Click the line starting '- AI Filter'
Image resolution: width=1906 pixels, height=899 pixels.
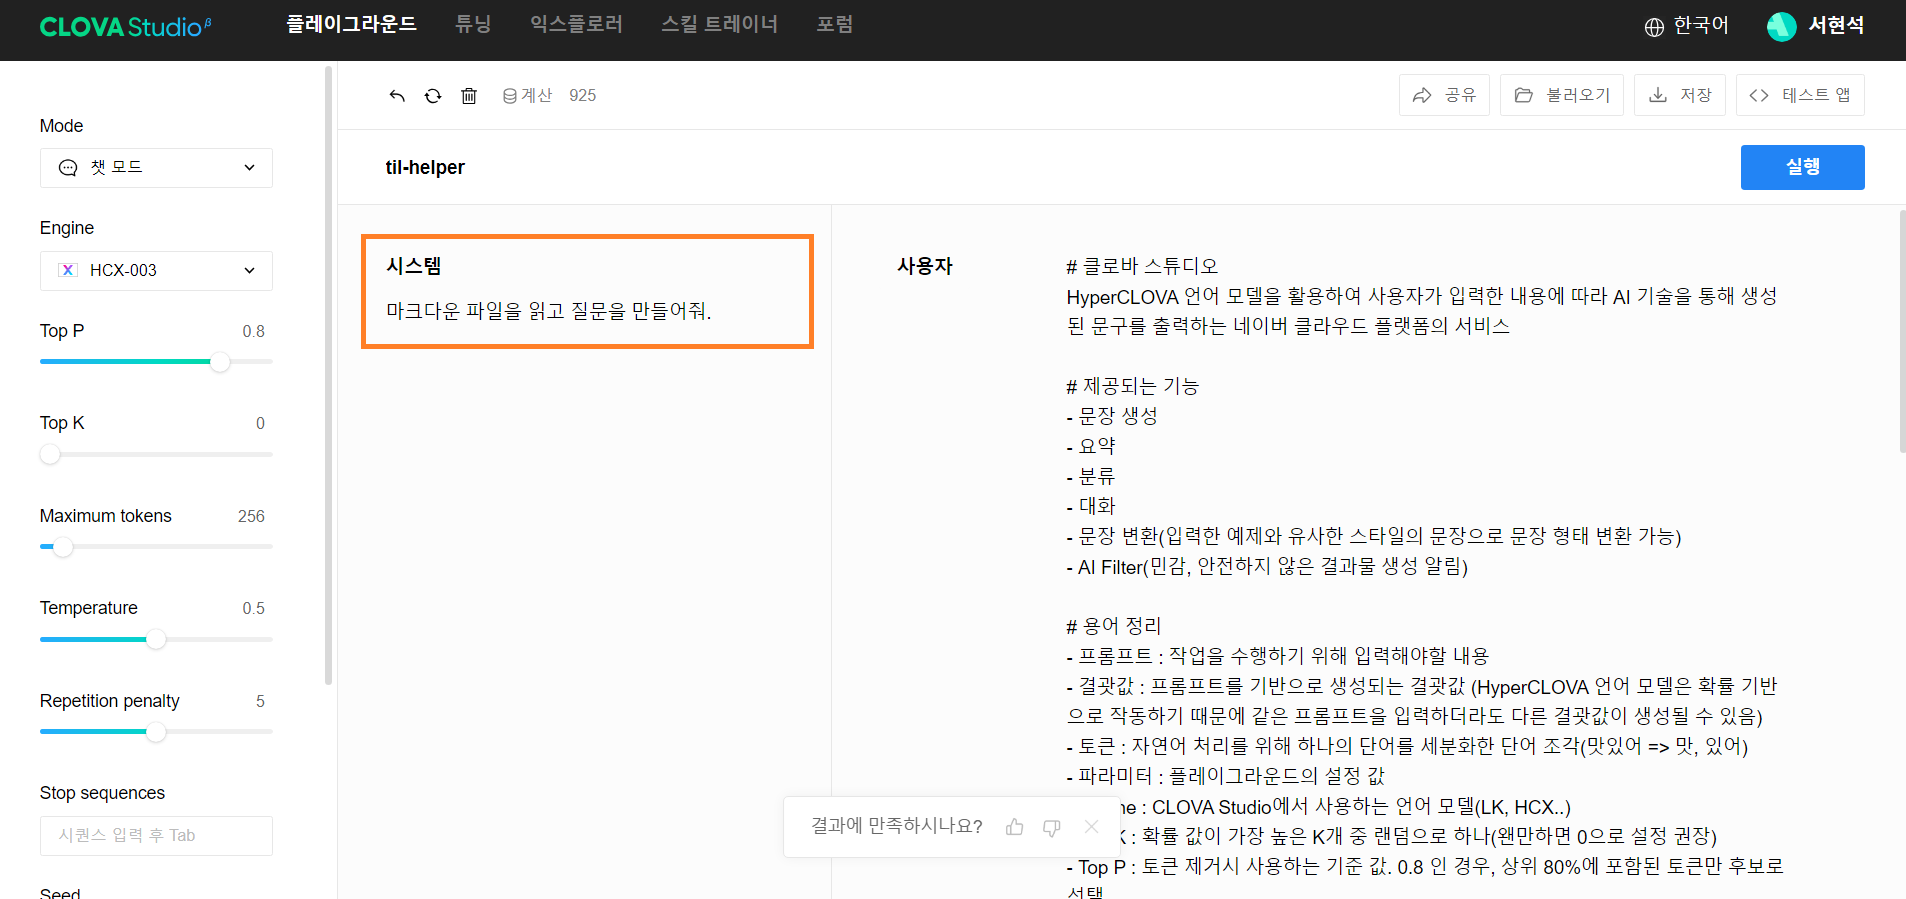[1267, 567]
